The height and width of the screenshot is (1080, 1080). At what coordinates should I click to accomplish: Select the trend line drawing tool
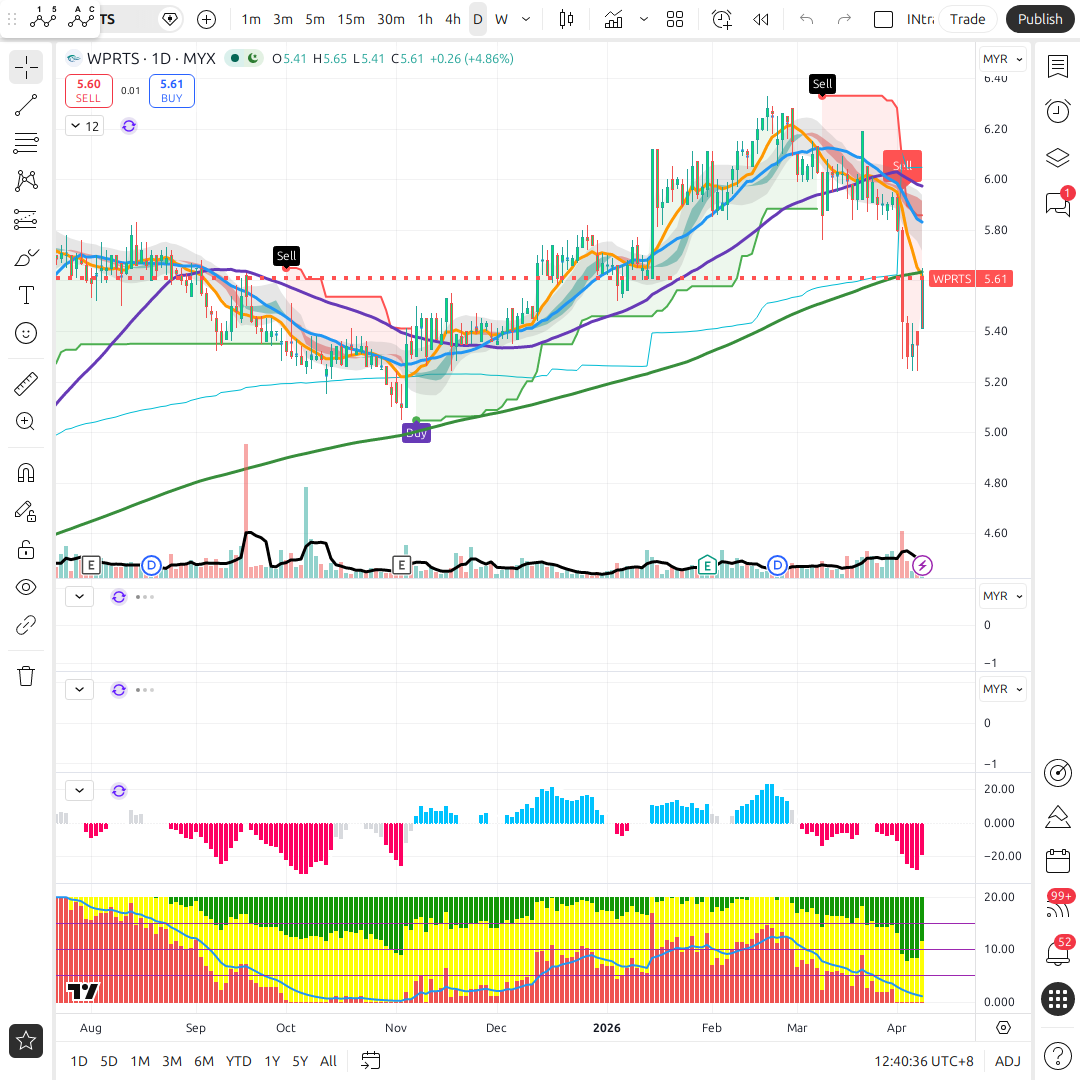point(26,105)
